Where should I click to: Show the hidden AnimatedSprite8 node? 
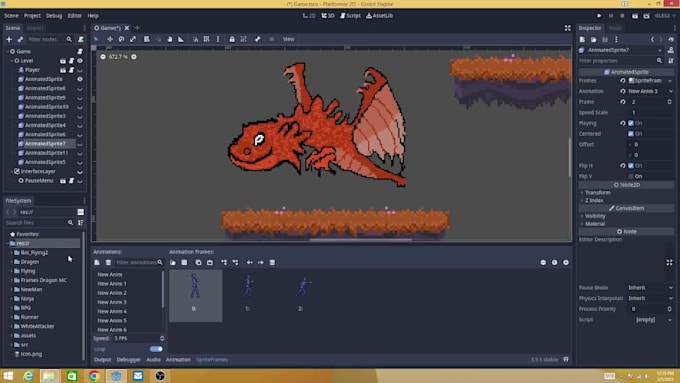[x=80, y=89]
